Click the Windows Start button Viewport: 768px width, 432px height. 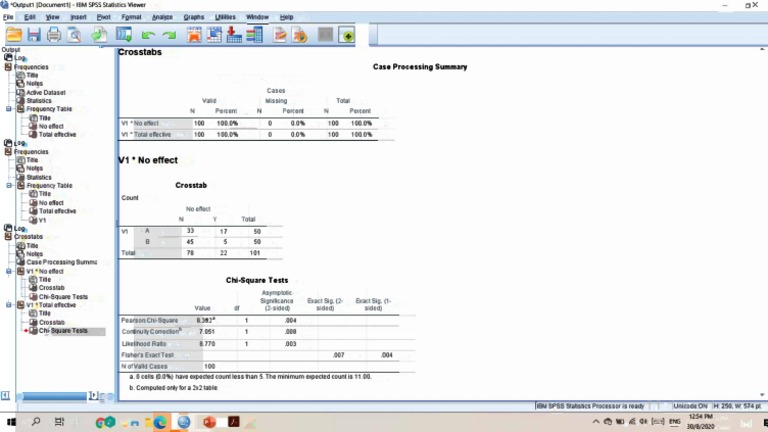[11, 422]
